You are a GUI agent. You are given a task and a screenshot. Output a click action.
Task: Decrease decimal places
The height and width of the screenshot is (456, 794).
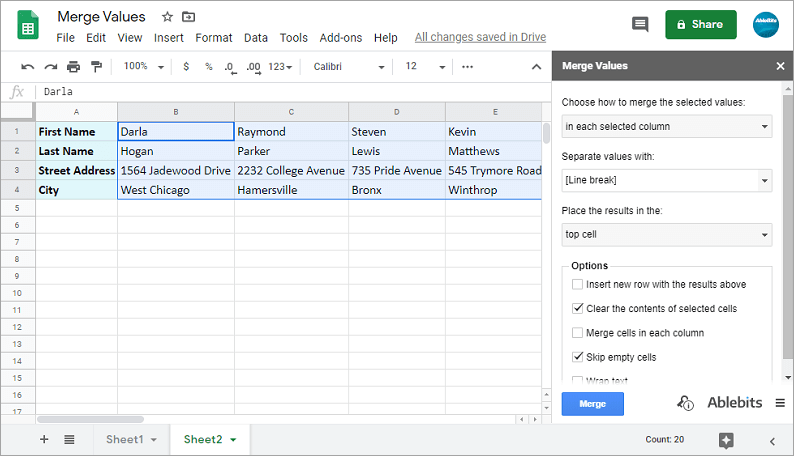tap(230, 67)
